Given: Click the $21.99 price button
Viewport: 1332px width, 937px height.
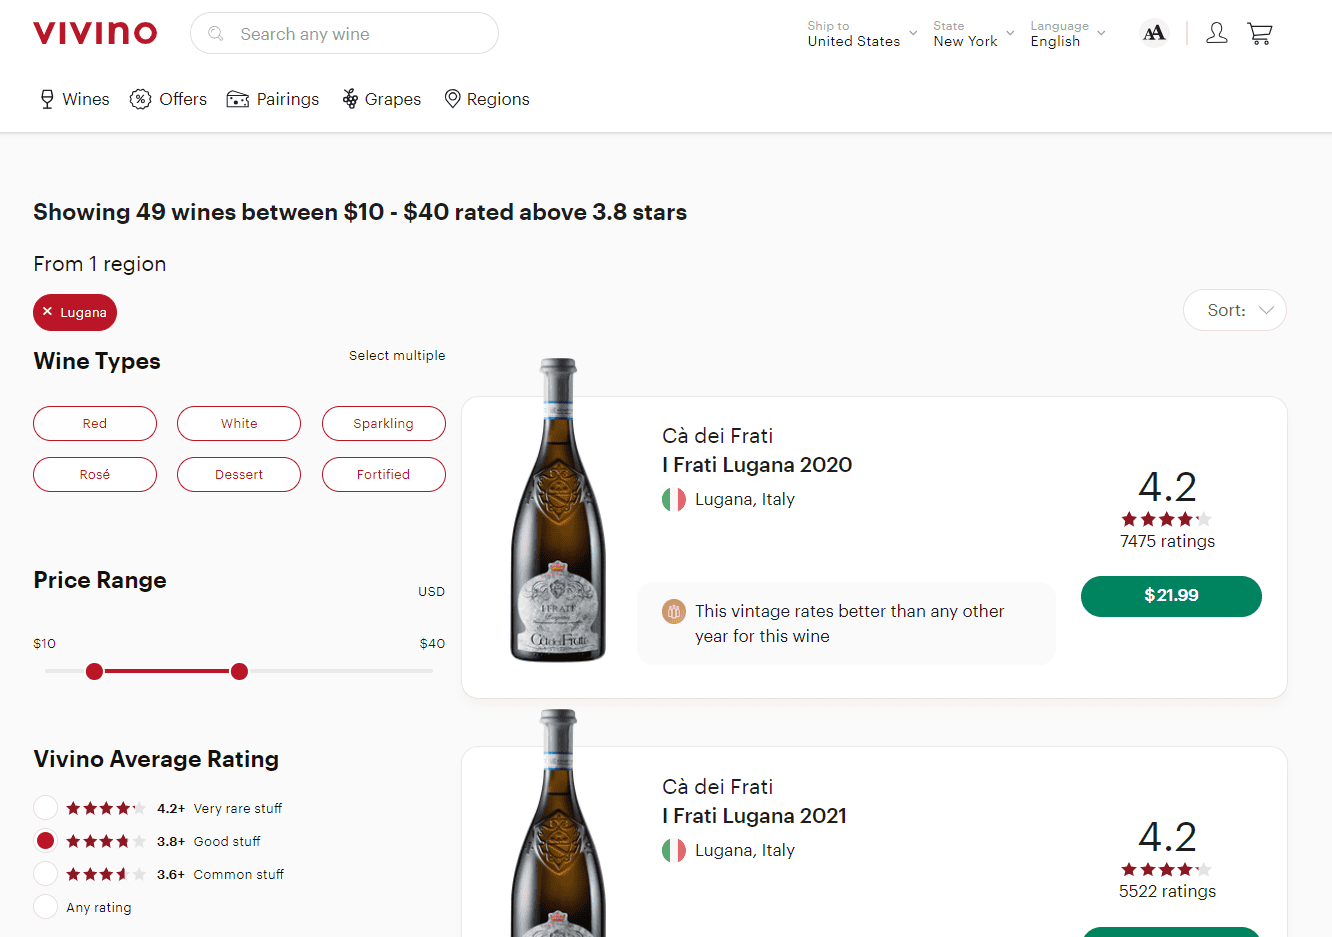Looking at the screenshot, I should (x=1171, y=596).
